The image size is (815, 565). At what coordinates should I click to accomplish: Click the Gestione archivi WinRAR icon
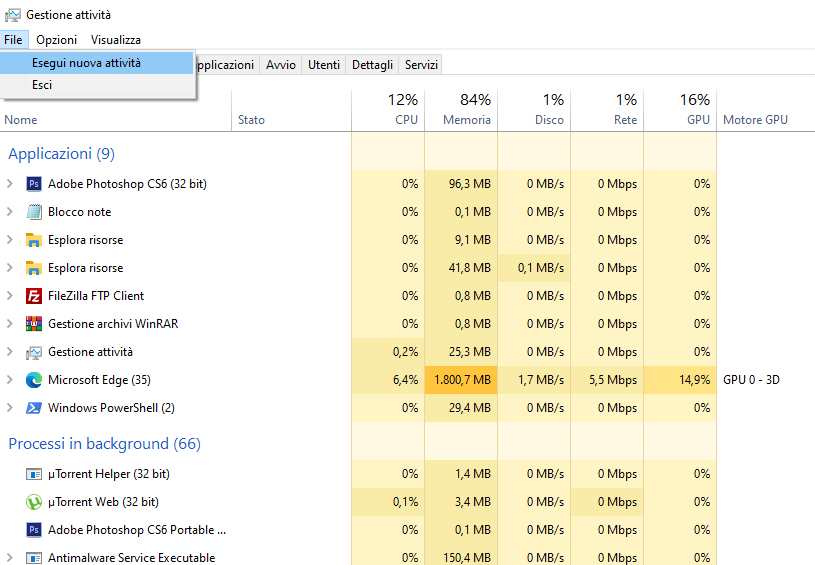click(x=34, y=324)
